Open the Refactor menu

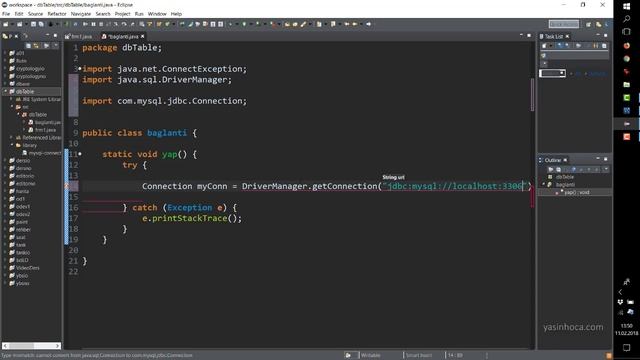(x=57, y=14)
